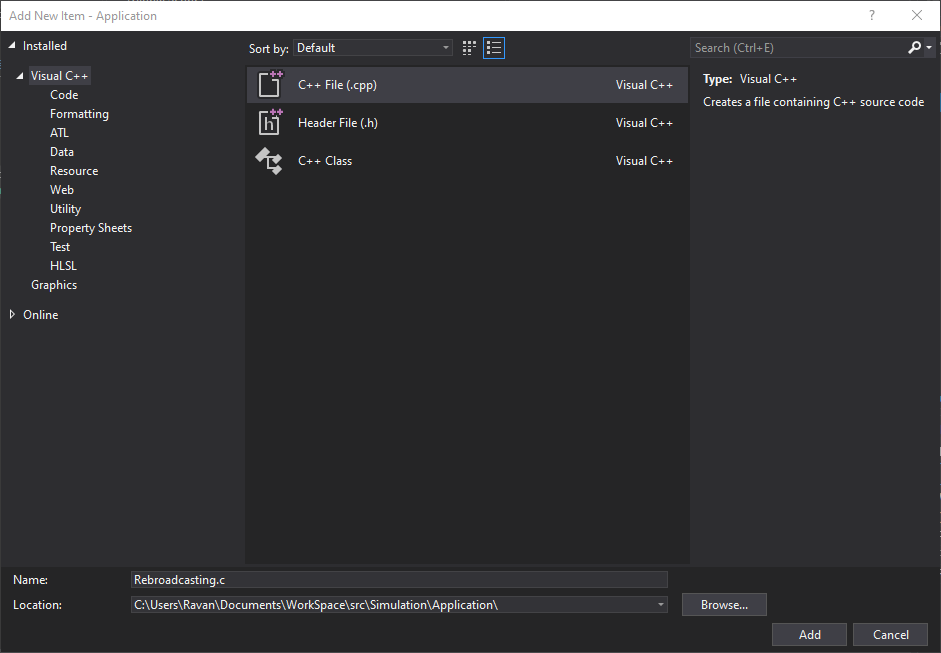Open the Sort by Default dropdown
Image resolution: width=941 pixels, height=653 pixels.
[373, 48]
